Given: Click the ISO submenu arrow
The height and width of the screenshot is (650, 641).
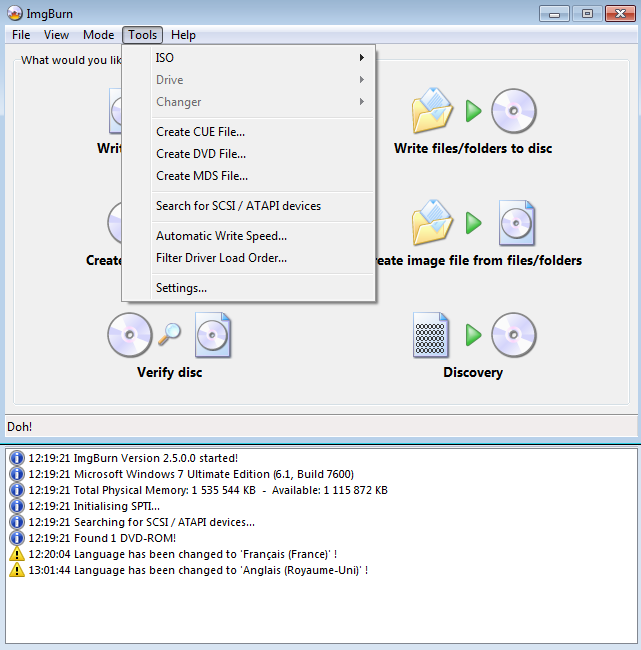Looking at the screenshot, I should (362, 58).
